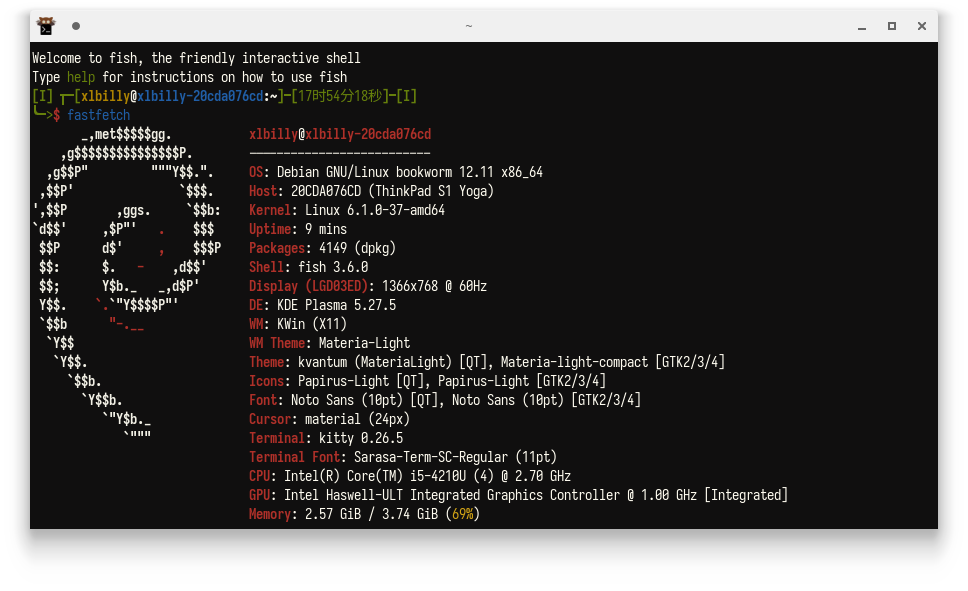The height and width of the screenshot is (591, 968).
Task: Click the Terminal value "kitty 0.26.5"
Action: point(361,438)
